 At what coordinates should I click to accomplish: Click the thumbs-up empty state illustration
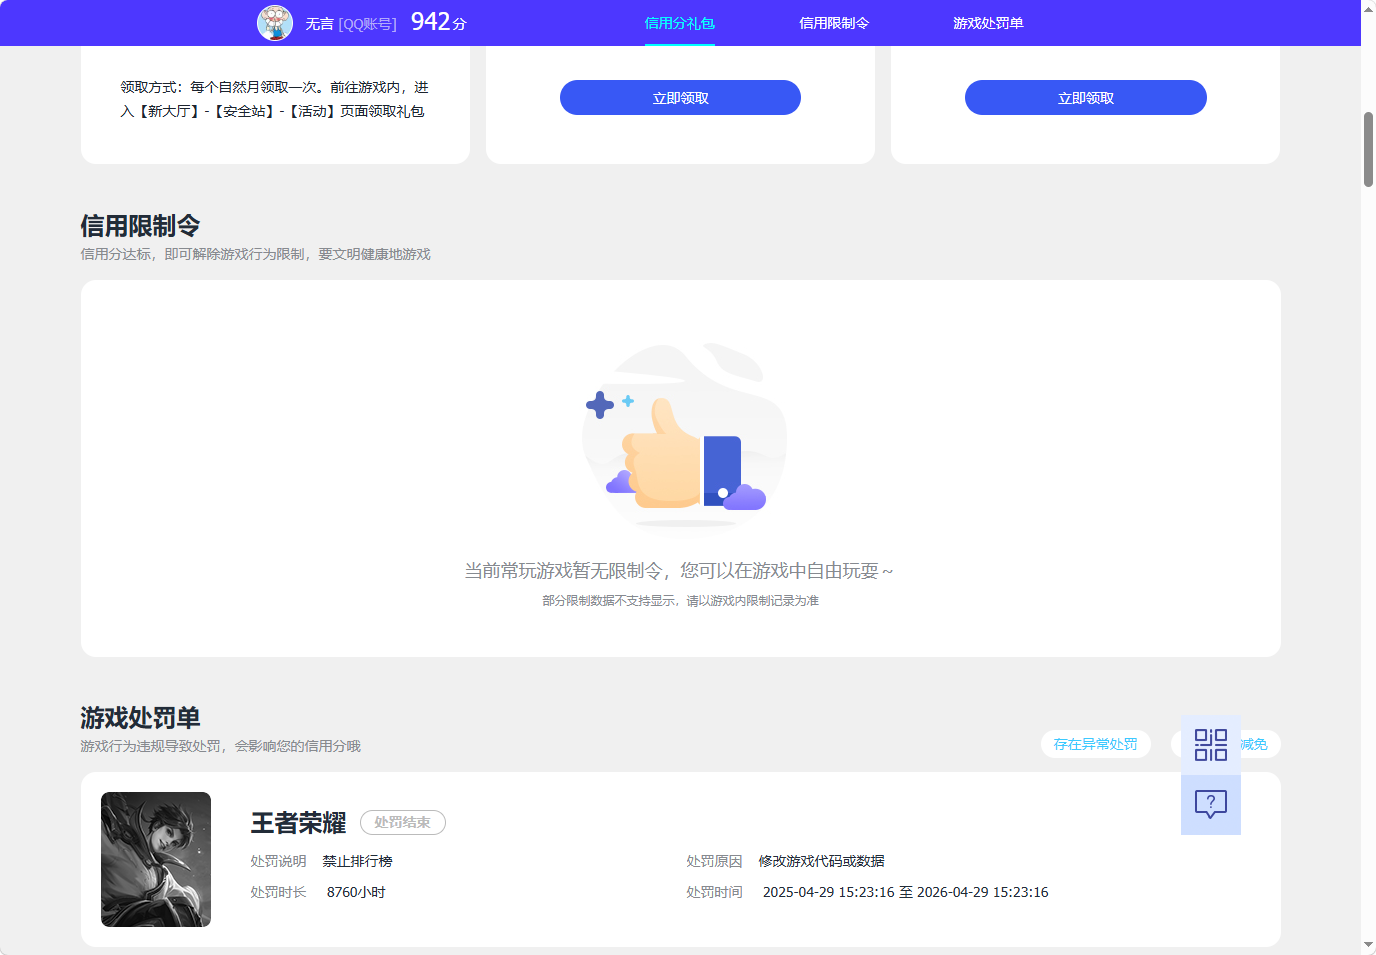coord(684,435)
